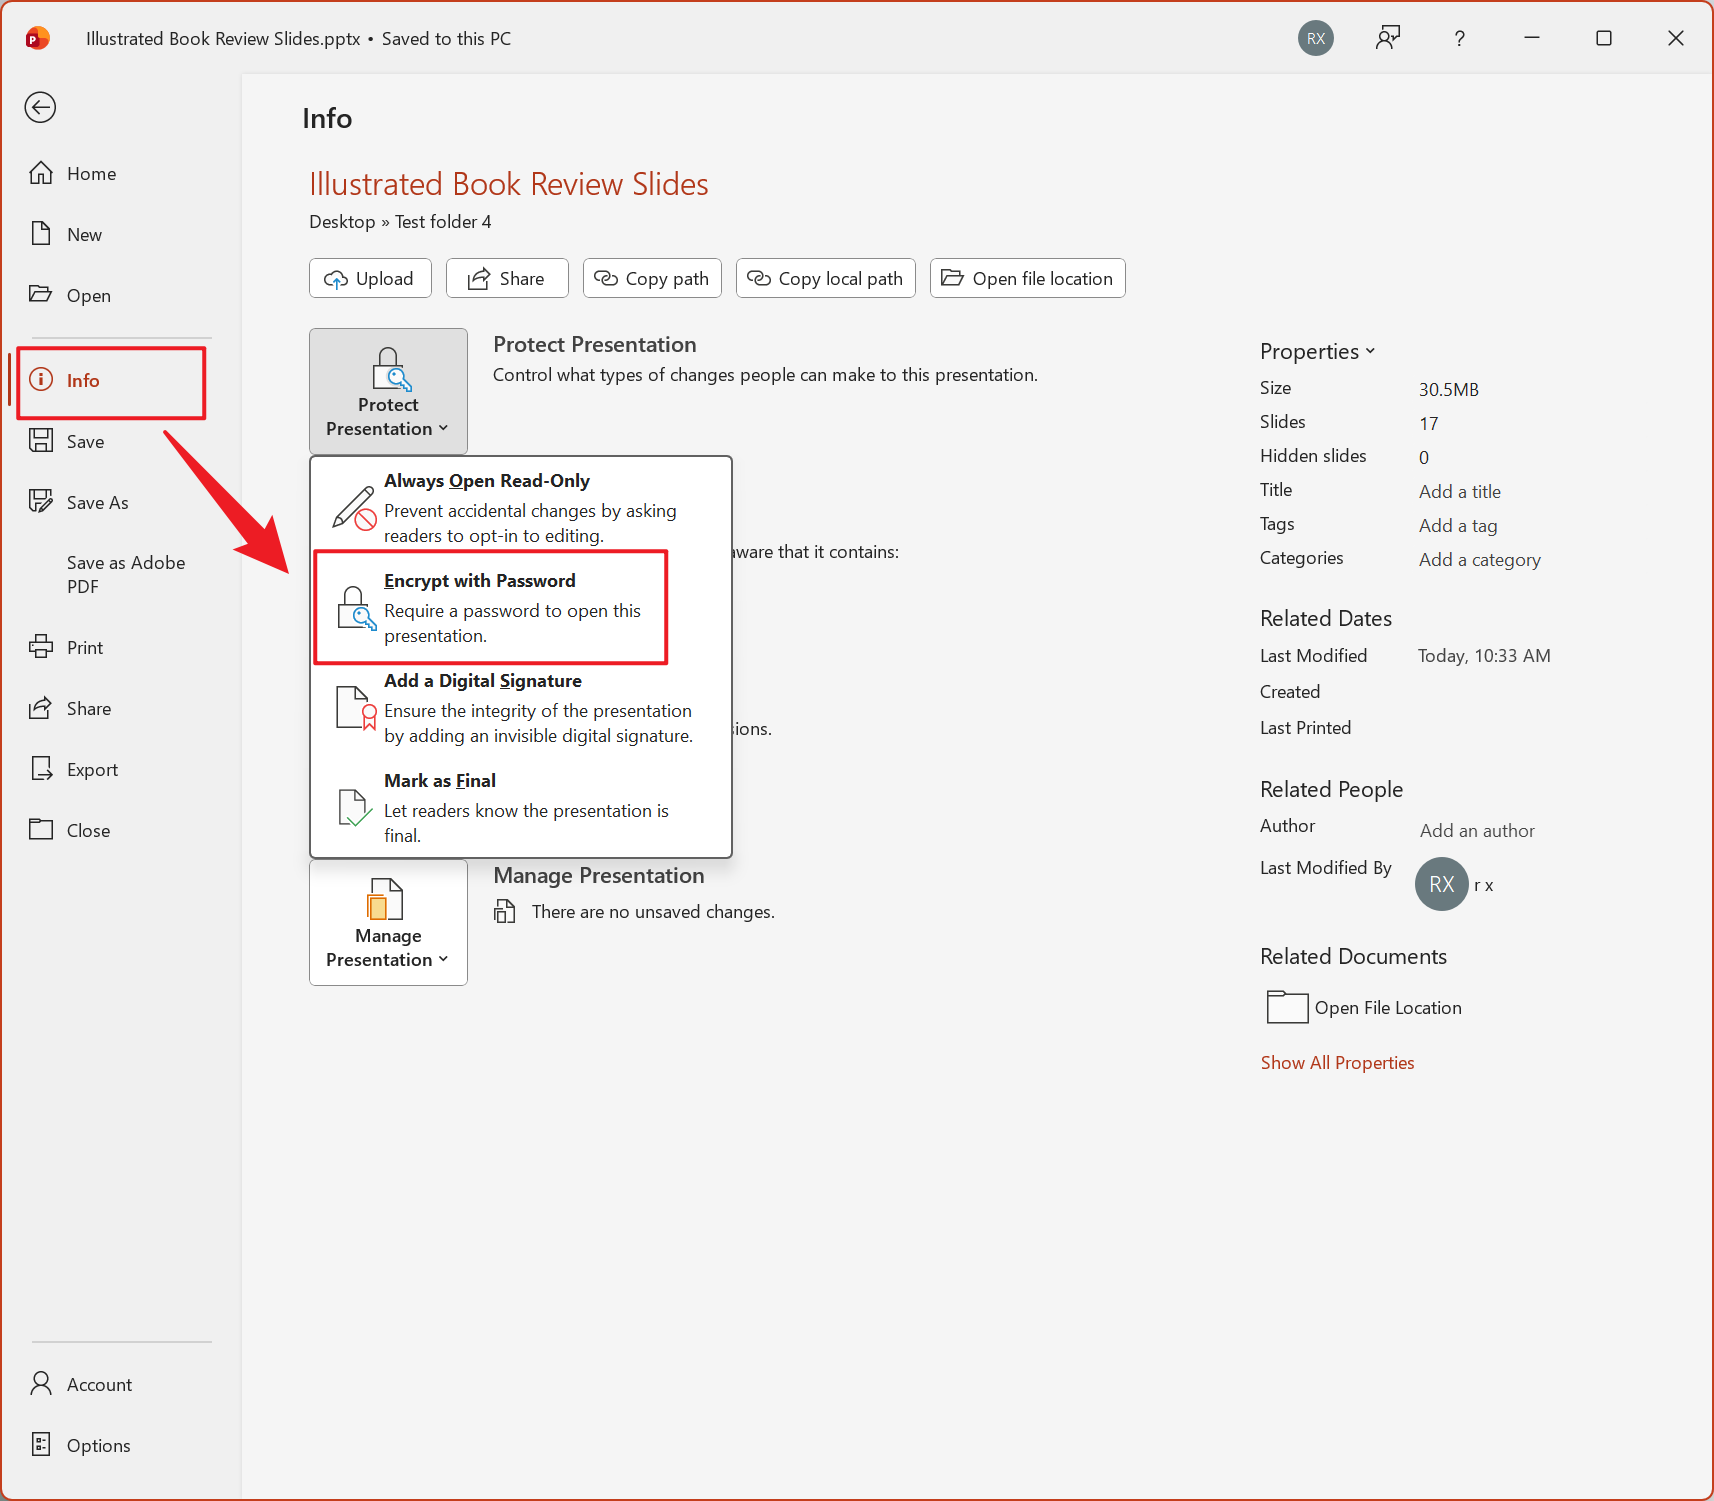Click the Share button near Upload
This screenshot has width=1714, height=1501.
coord(507,279)
